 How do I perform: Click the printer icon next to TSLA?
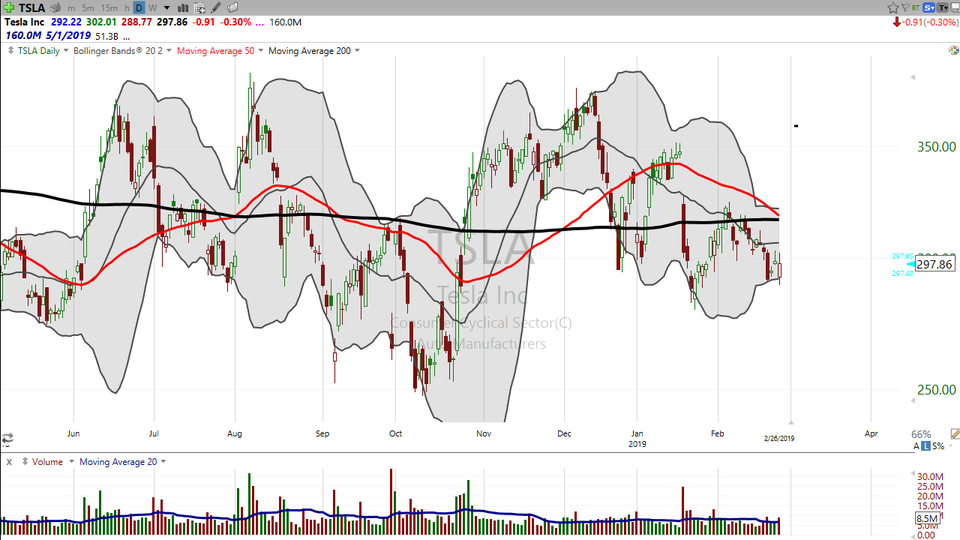tap(56, 7)
